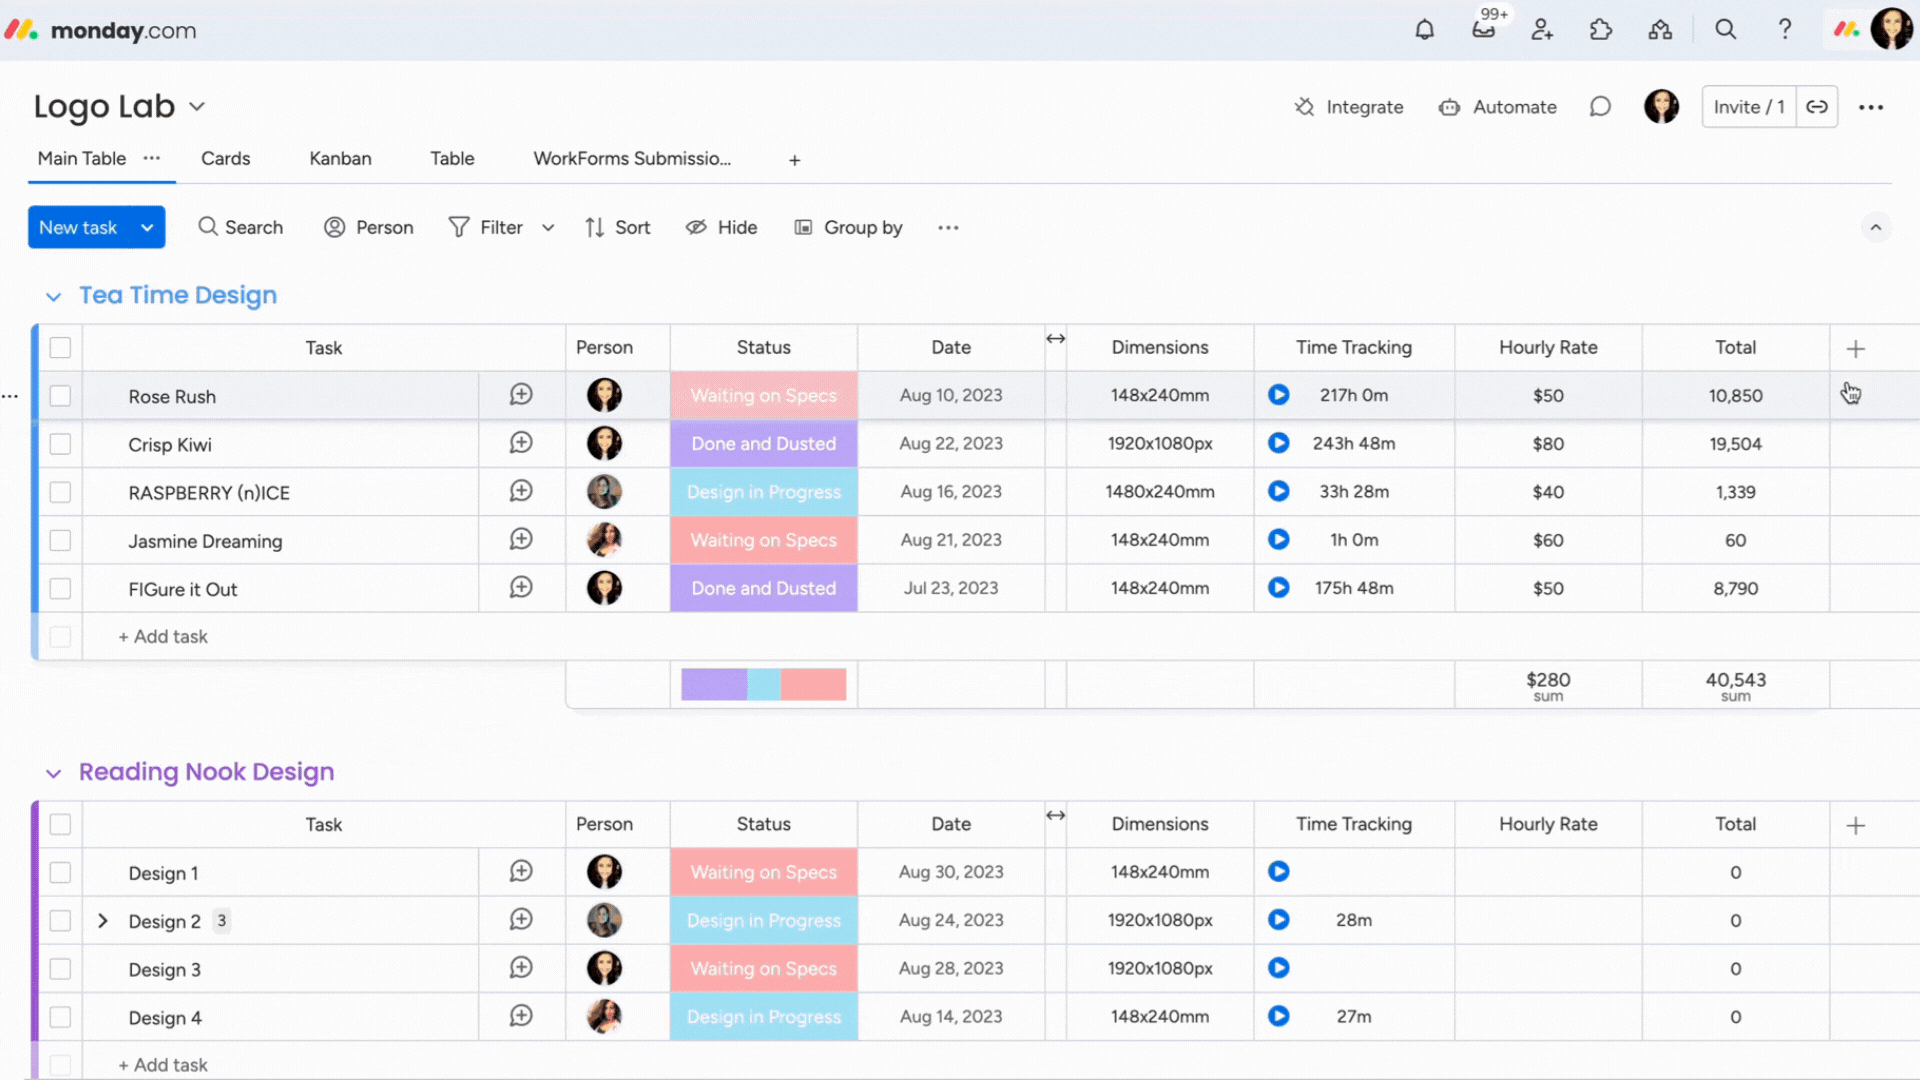Click the Automate button

pos(1498,107)
